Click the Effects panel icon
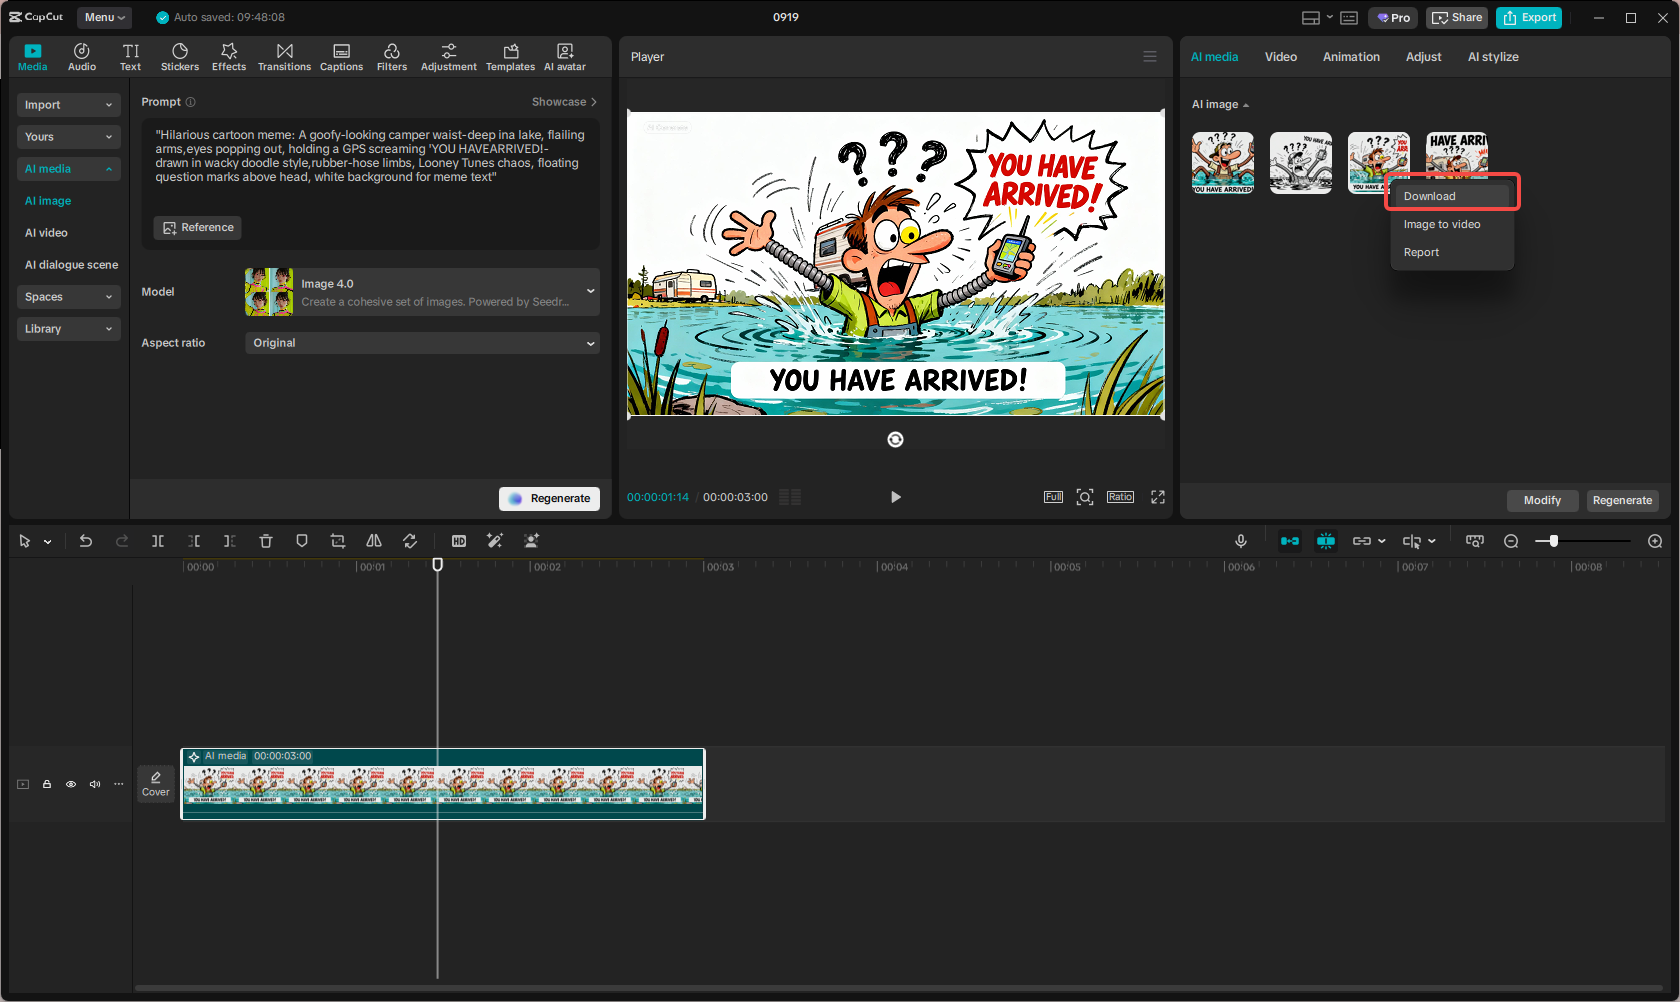Image resolution: width=1680 pixels, height=1002 pixels. coord(229,55)
